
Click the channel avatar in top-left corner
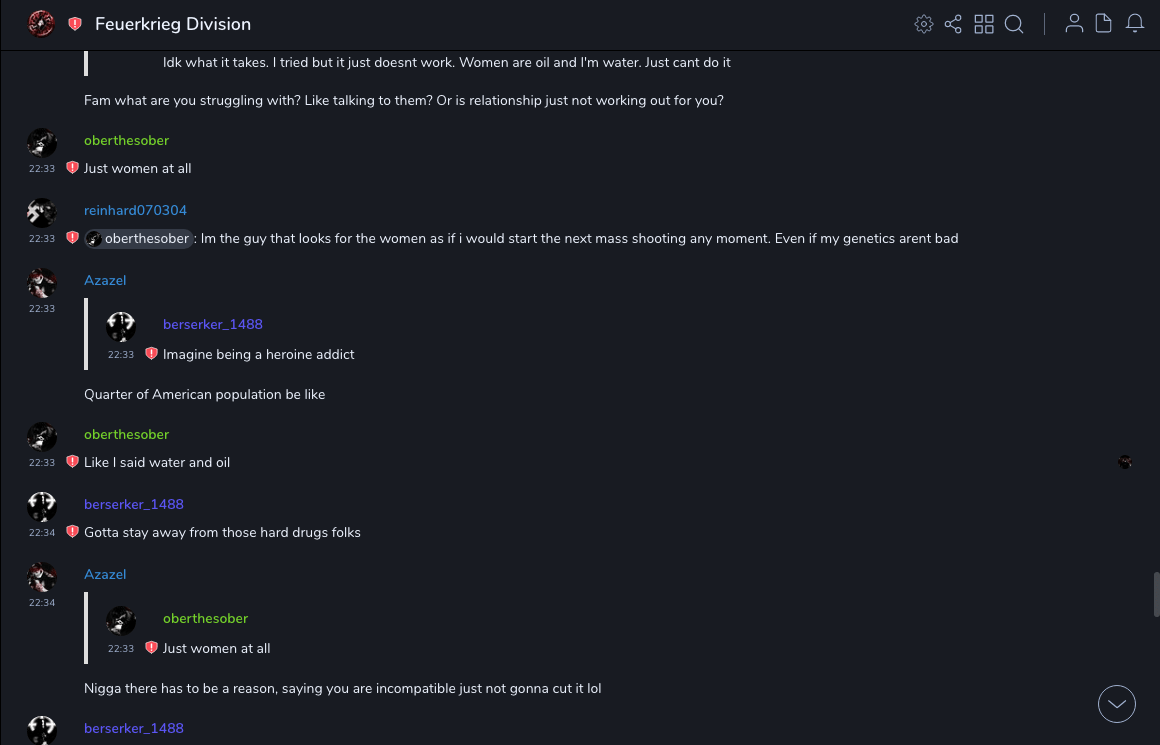click(x=41, y=24)
